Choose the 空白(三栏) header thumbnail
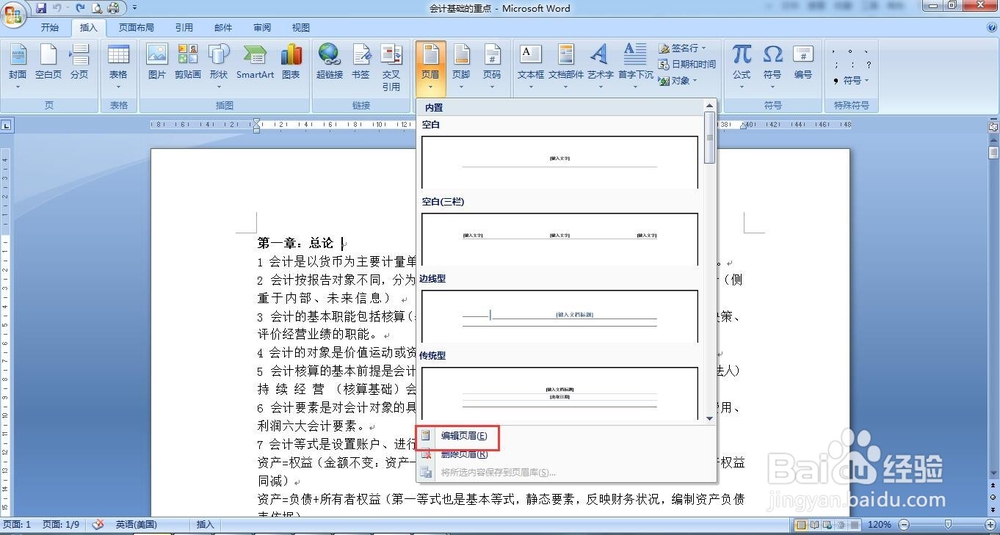Viewport: 1000px width, 535px height. [559, 239]
